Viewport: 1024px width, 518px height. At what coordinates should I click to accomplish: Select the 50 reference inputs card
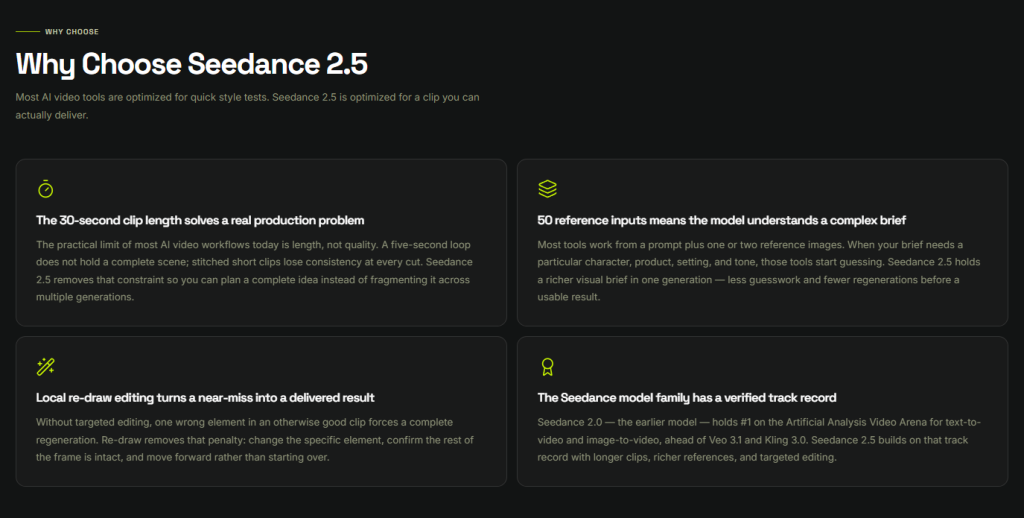(x=763, y=242)
